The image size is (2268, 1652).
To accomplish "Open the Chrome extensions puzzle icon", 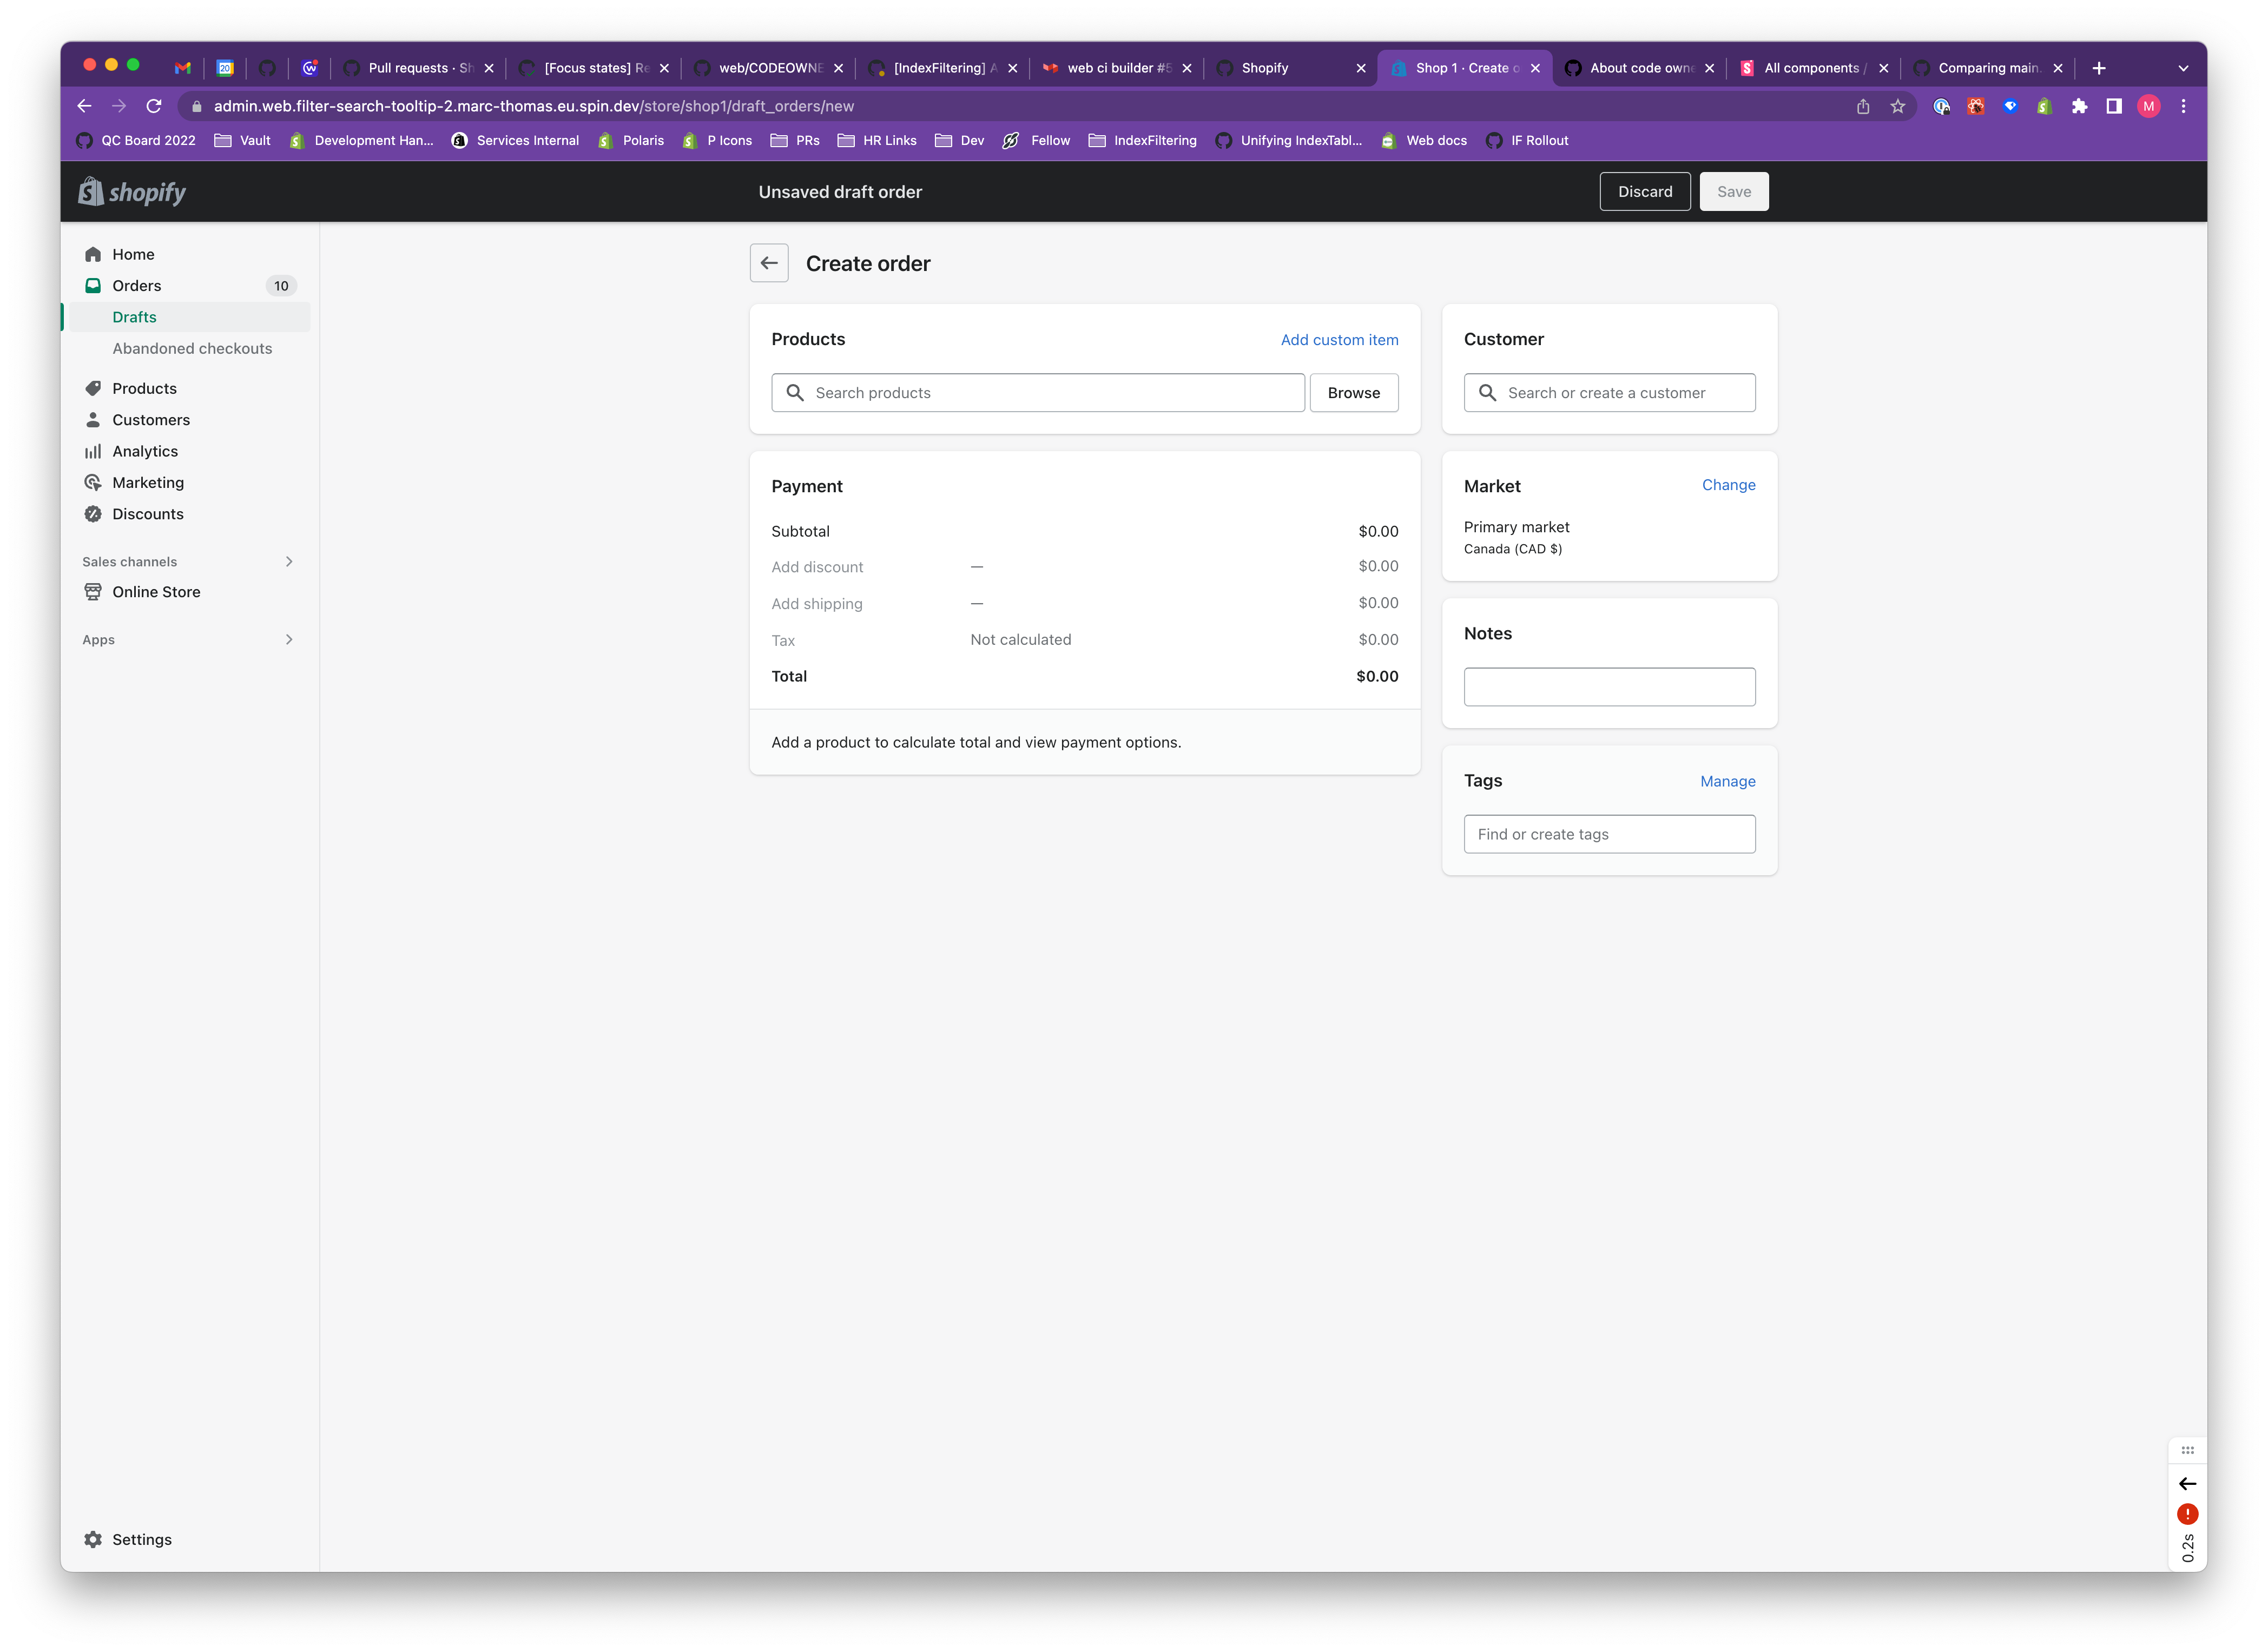I will (x=2079, y=106).
